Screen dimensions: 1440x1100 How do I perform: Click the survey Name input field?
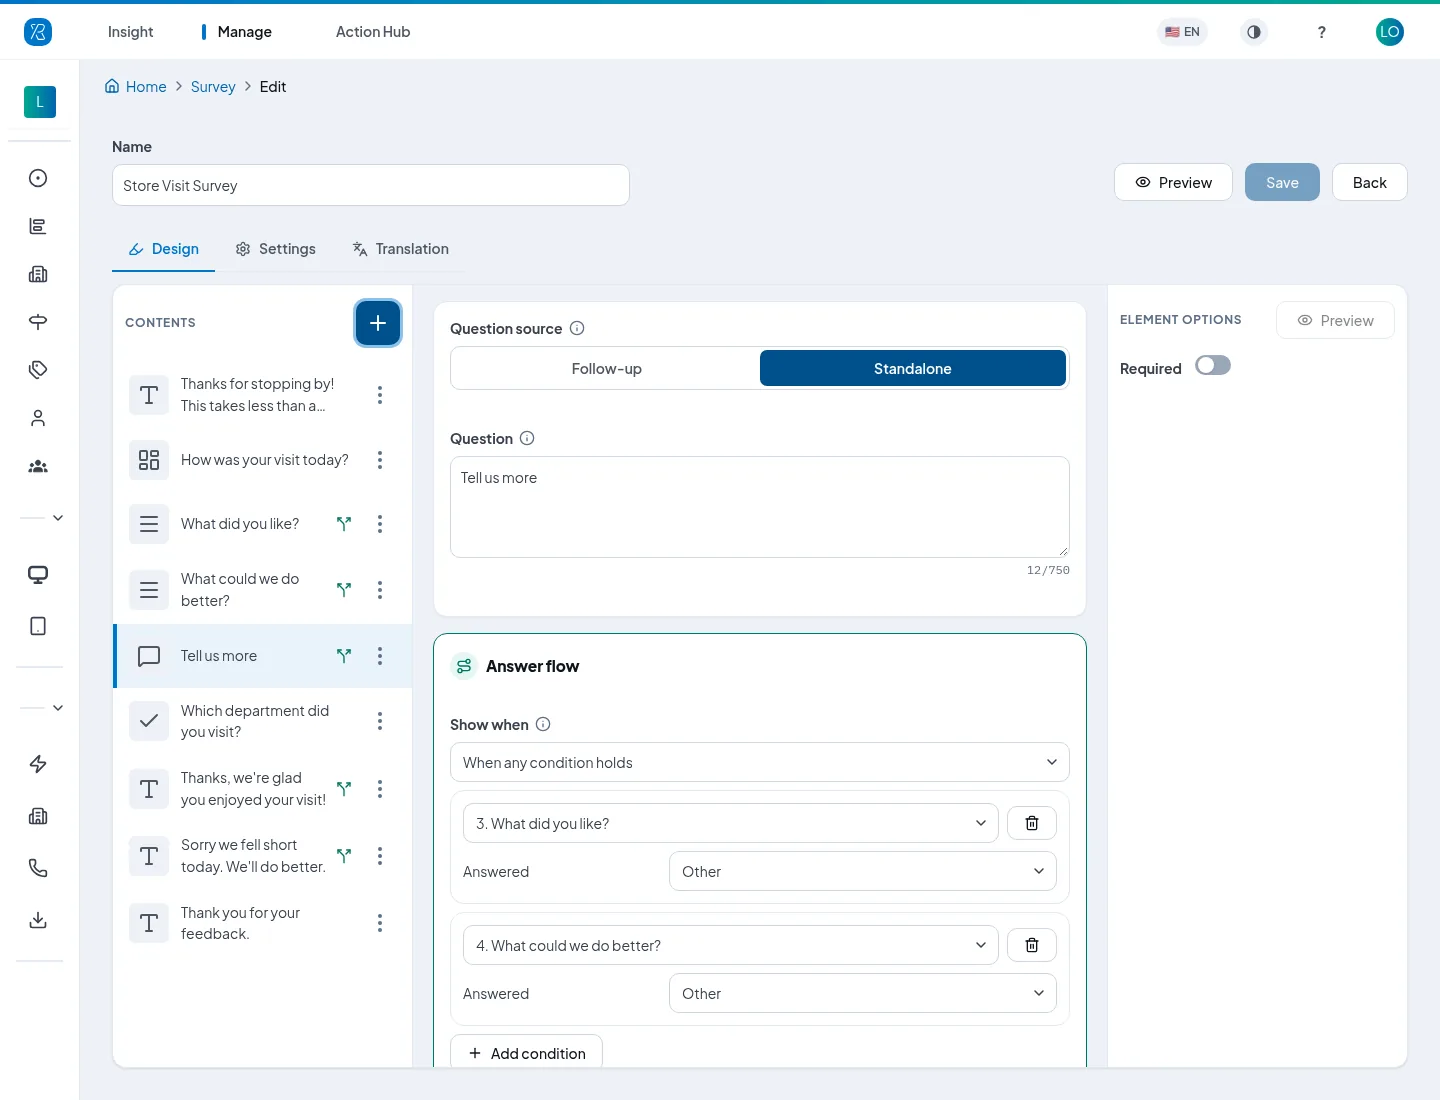tap(371, 185)
